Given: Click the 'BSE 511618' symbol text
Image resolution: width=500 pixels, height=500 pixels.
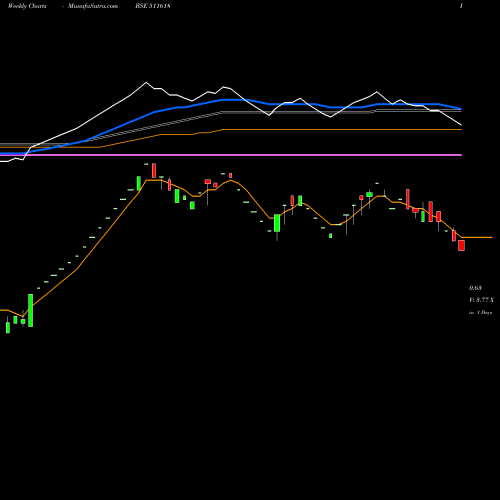Looking at the screenshot, I should click(153, 6).
